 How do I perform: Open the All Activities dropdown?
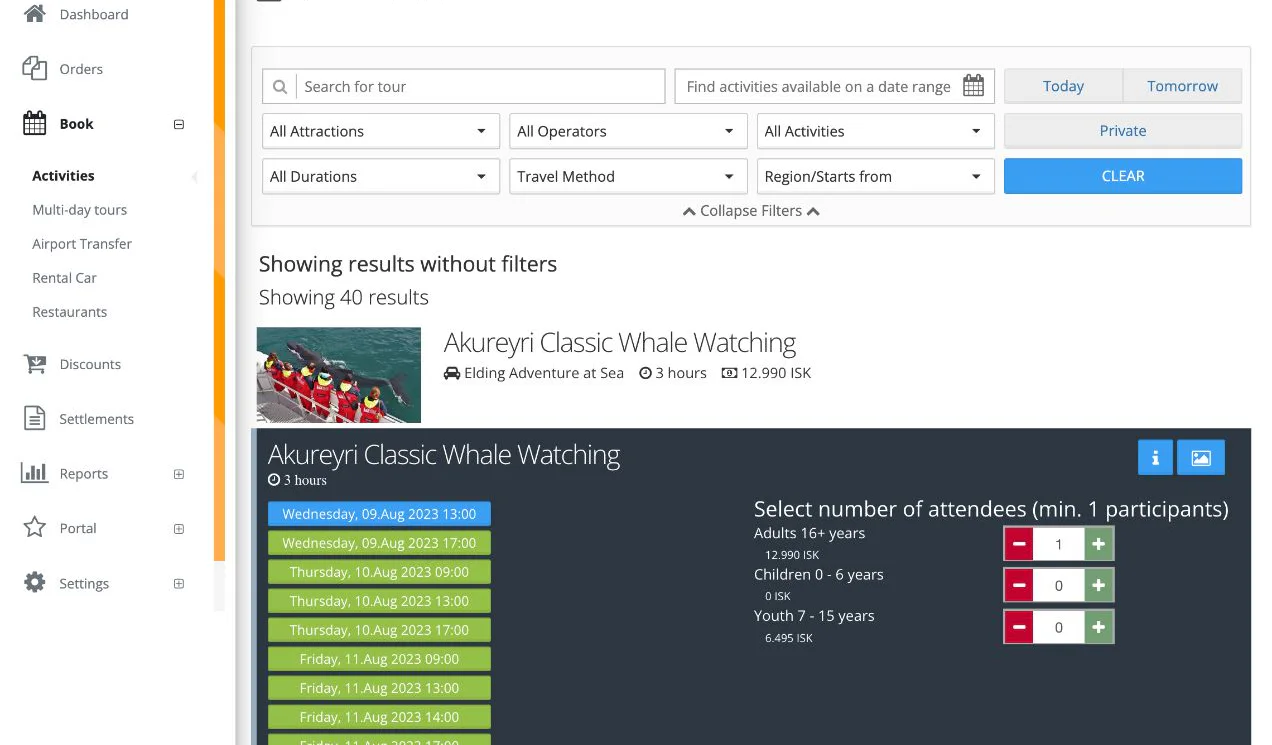(x=876, y=131)
